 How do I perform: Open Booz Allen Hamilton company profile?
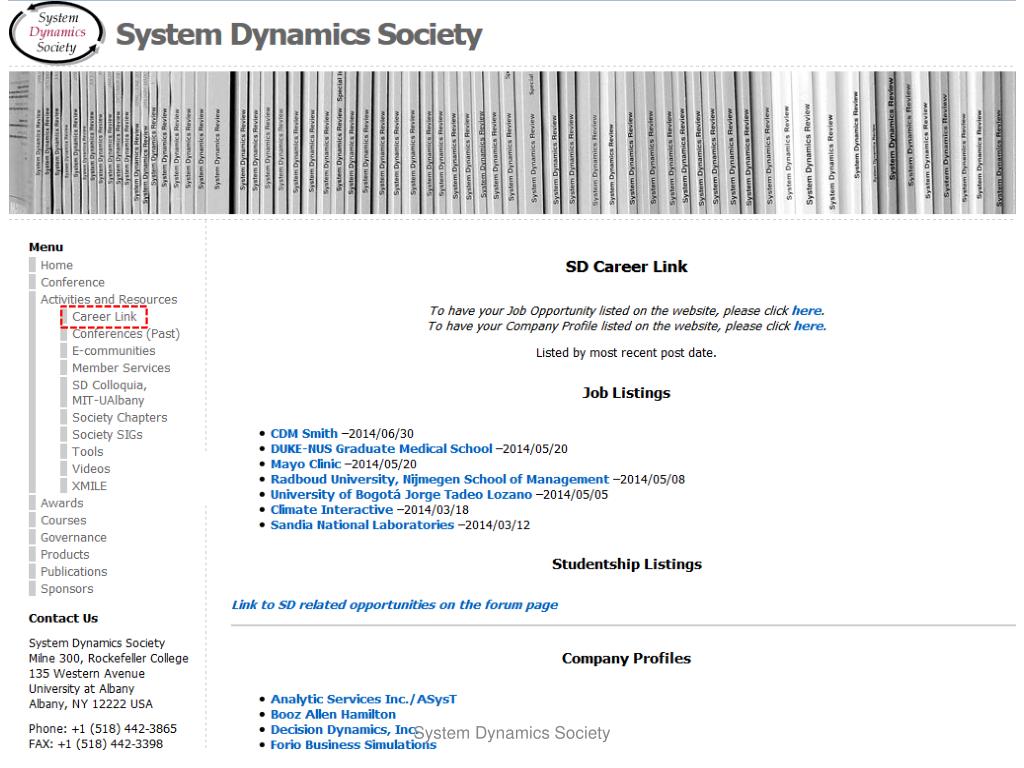333,714
